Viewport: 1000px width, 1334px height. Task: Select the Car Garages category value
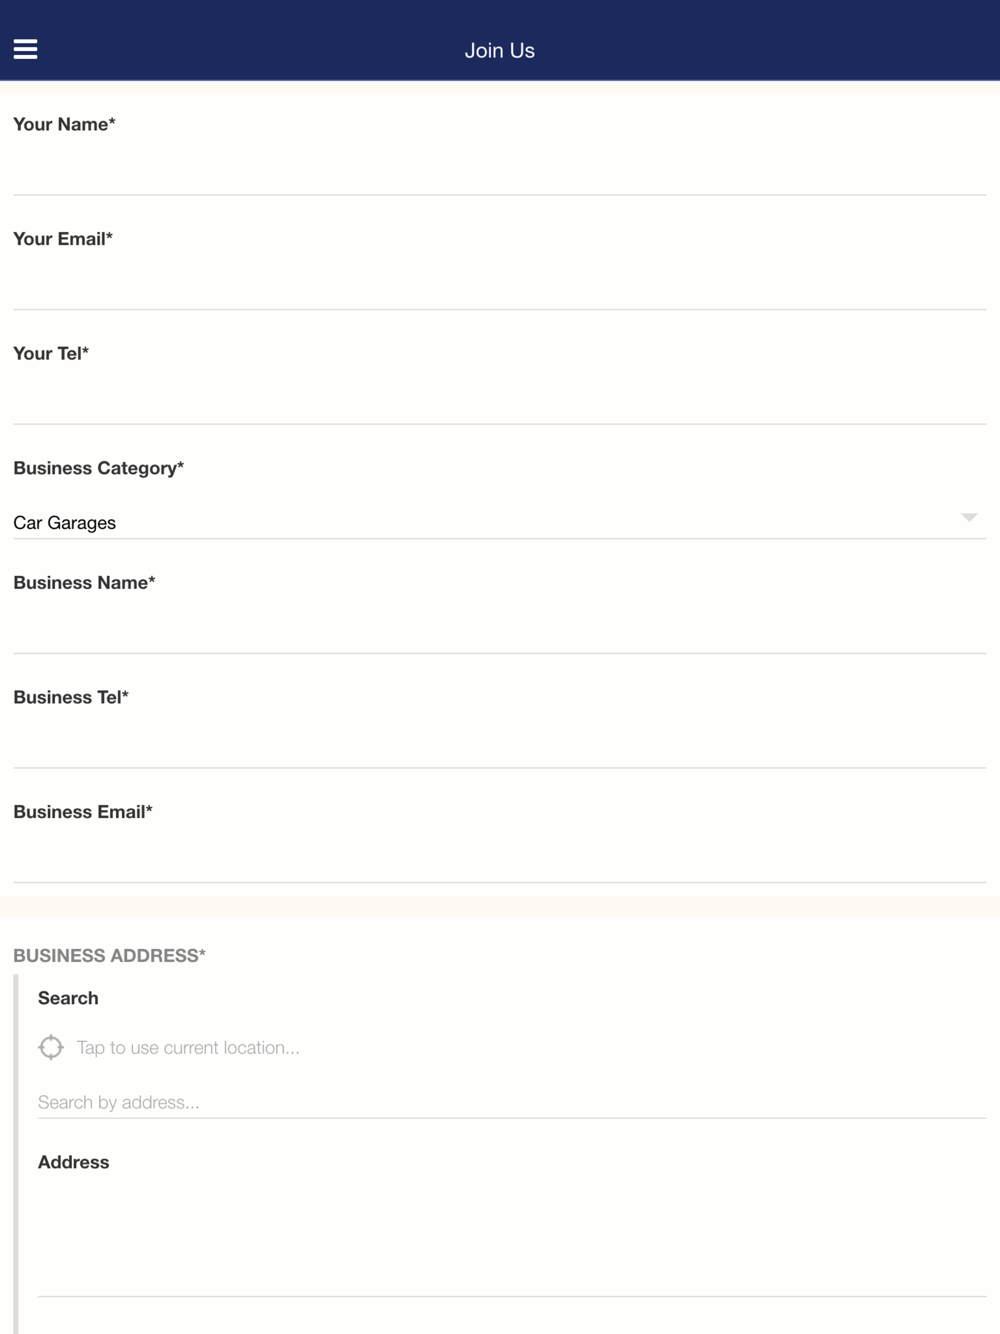pos(65,522)
